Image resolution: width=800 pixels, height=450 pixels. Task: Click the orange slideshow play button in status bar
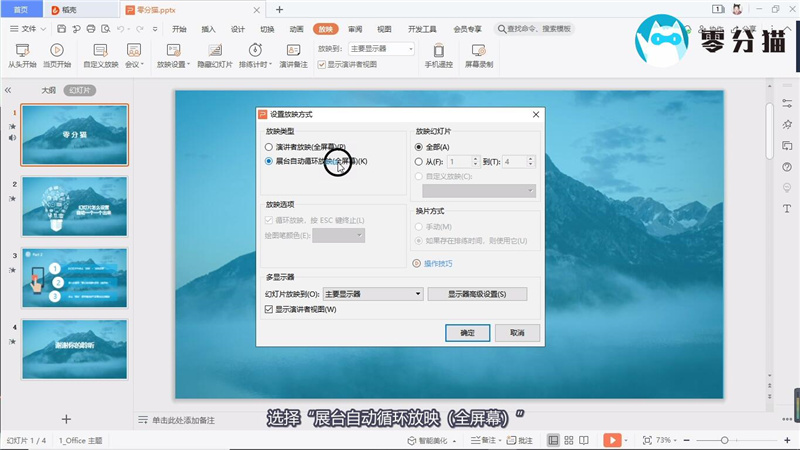click(x=610, y=440)
